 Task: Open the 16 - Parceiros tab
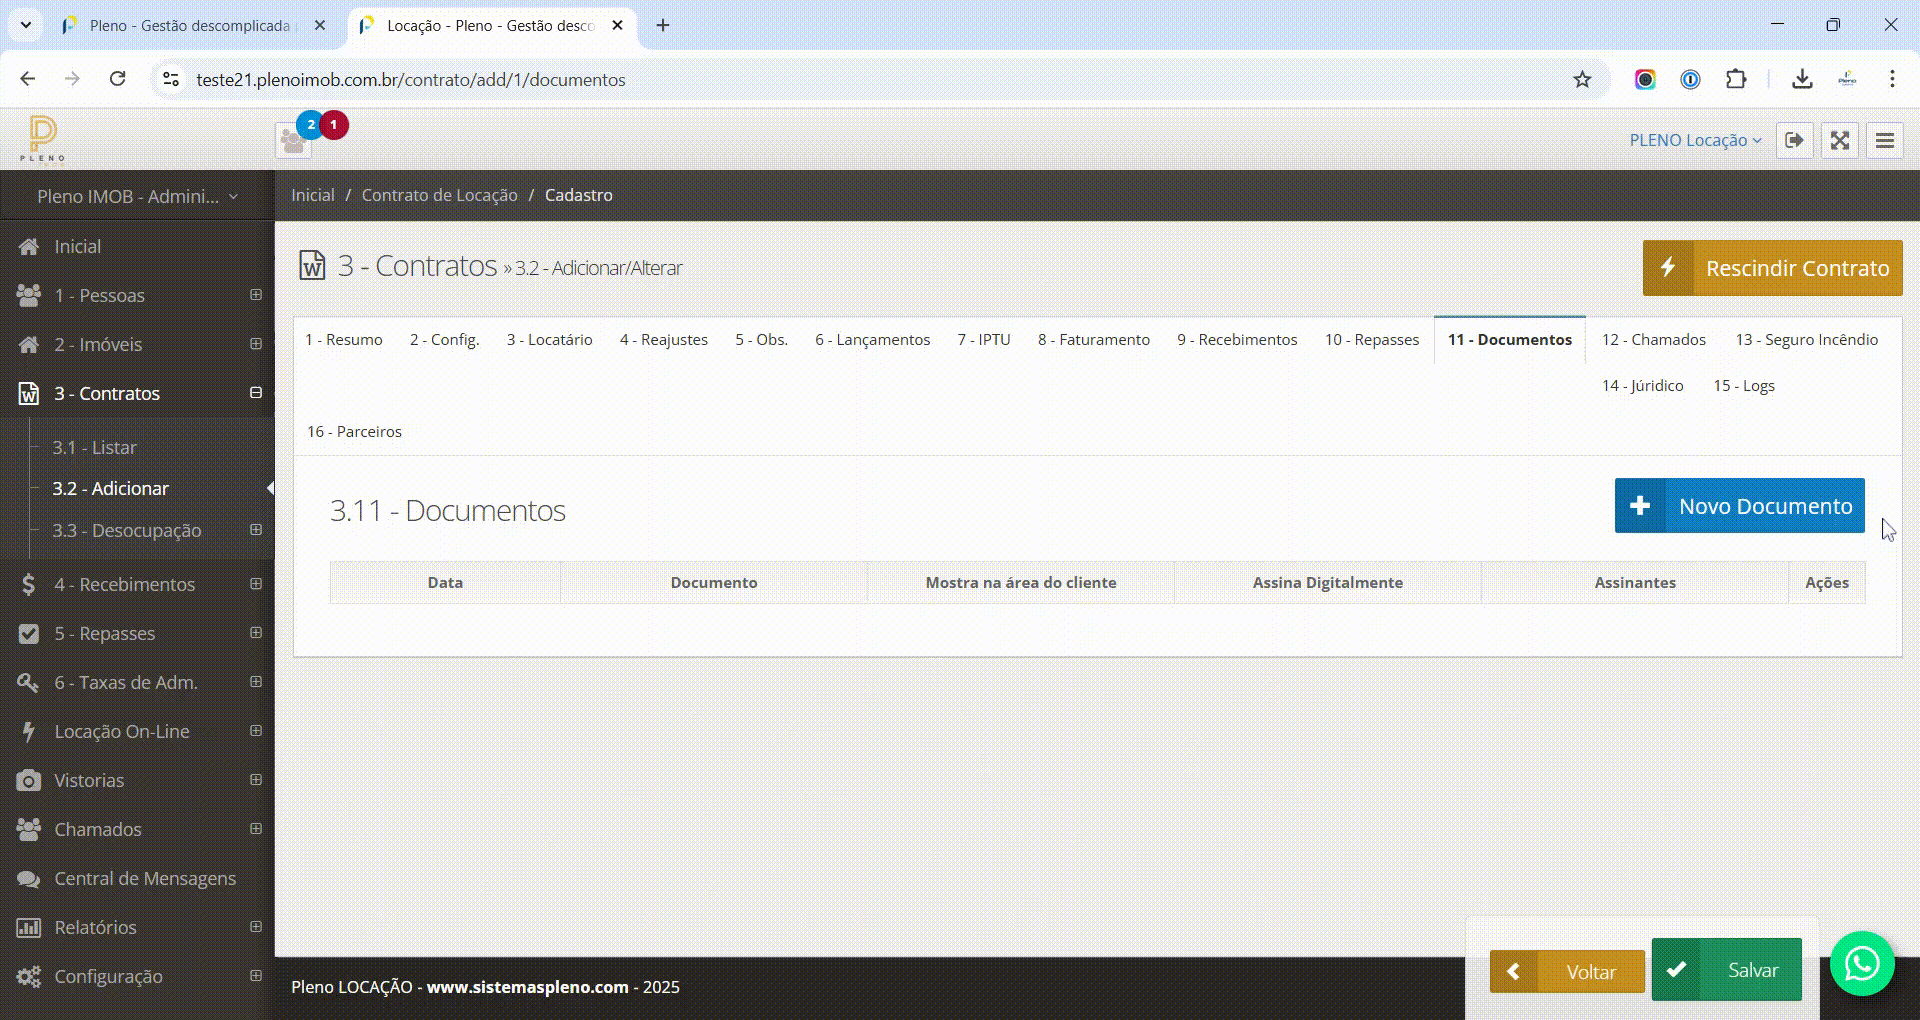(x=354, y=432)
